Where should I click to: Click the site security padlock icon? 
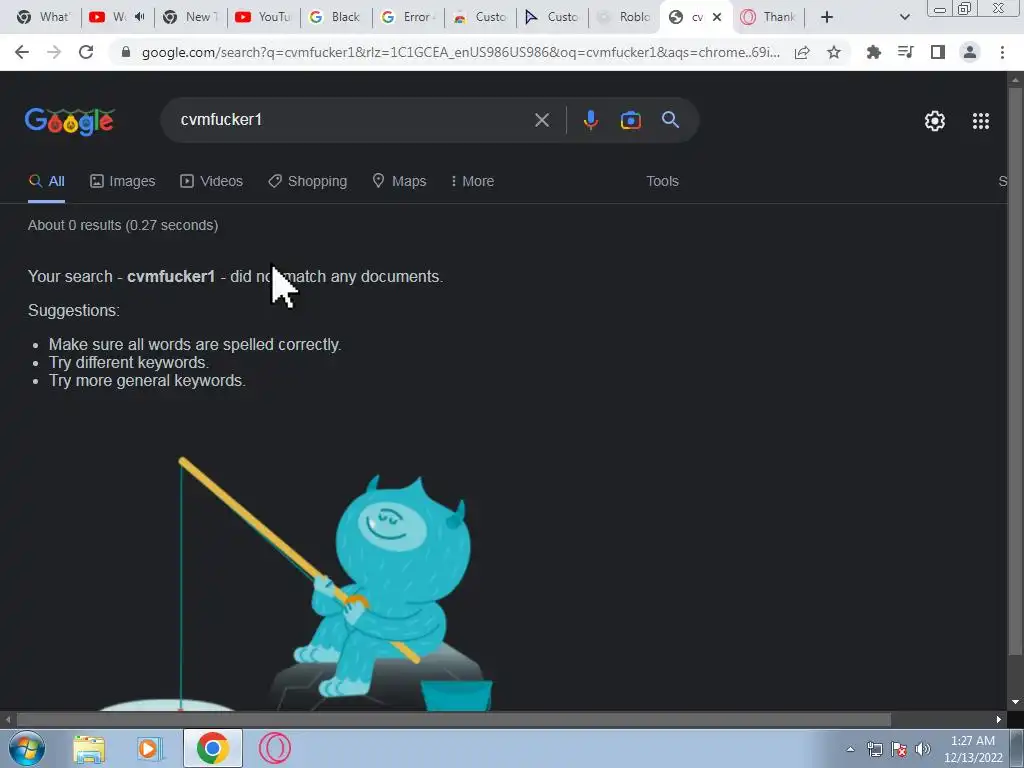pyautogui.click(x=127, y=52)
